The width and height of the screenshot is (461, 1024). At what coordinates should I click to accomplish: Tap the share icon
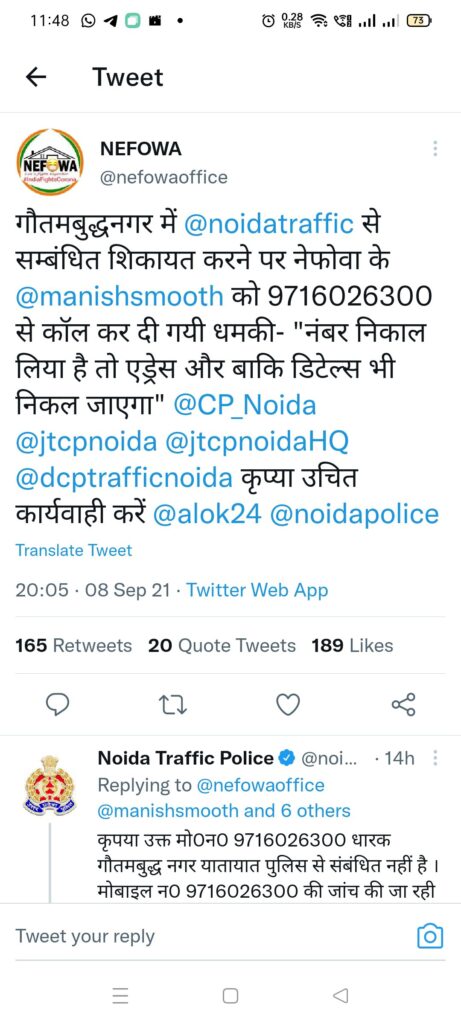coord(403,705)
